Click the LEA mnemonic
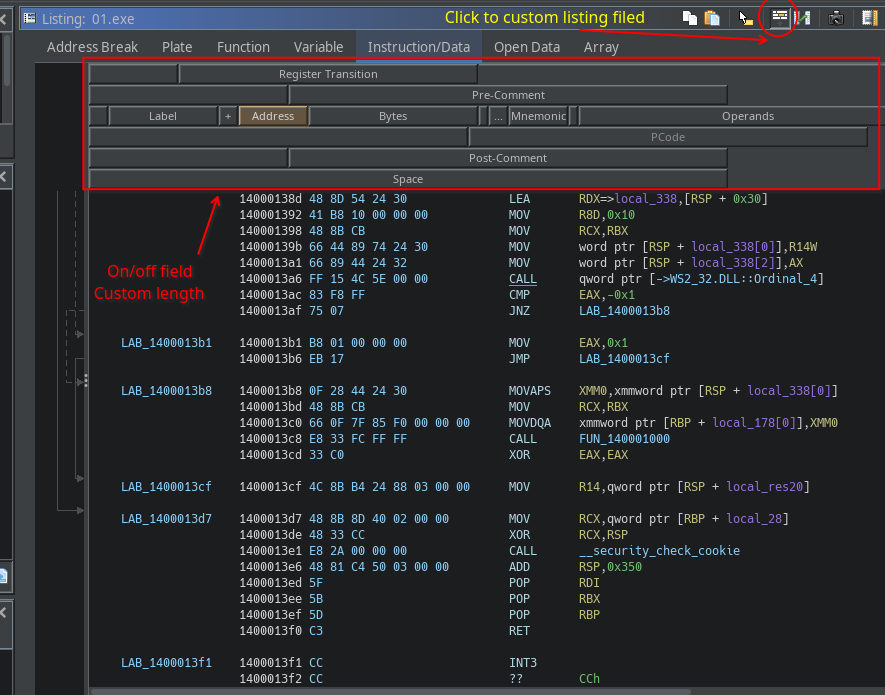Image resolution: width=885 pixels, height=695 pixels. 519,199
